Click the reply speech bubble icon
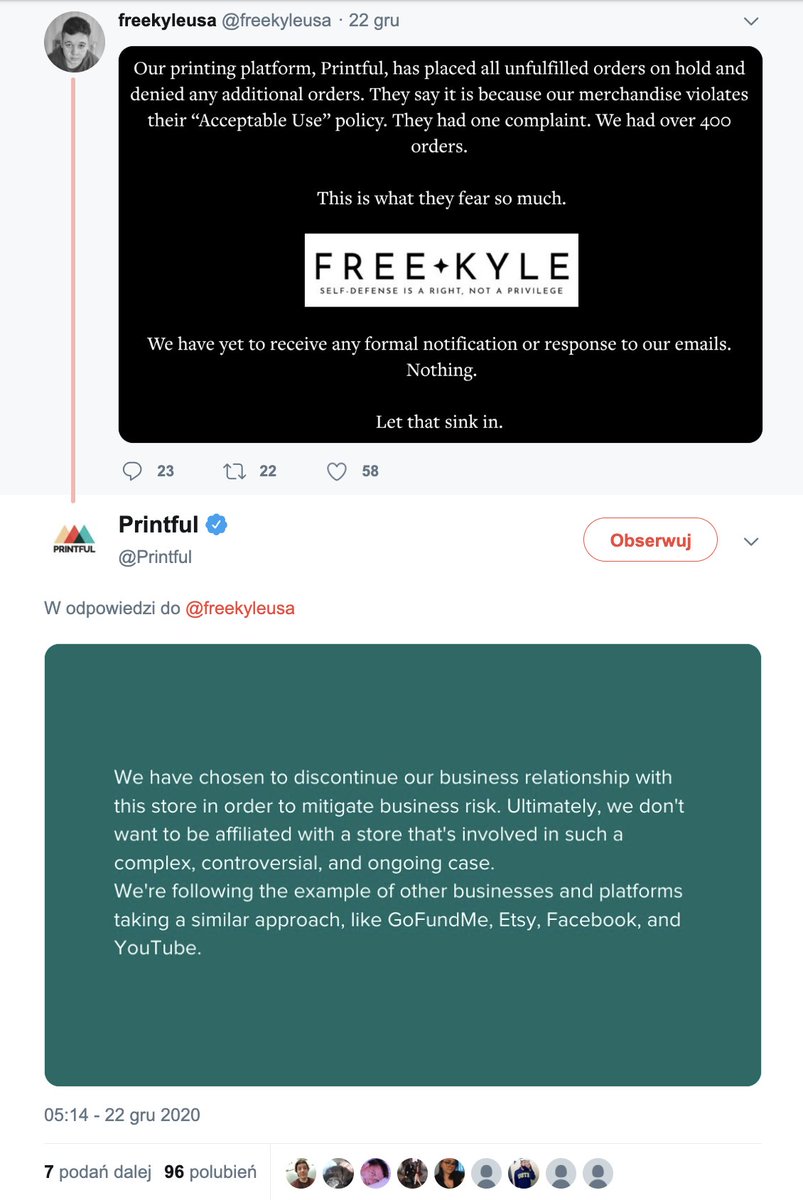This screenshot has width=803, height=1200. coord(133,471)
